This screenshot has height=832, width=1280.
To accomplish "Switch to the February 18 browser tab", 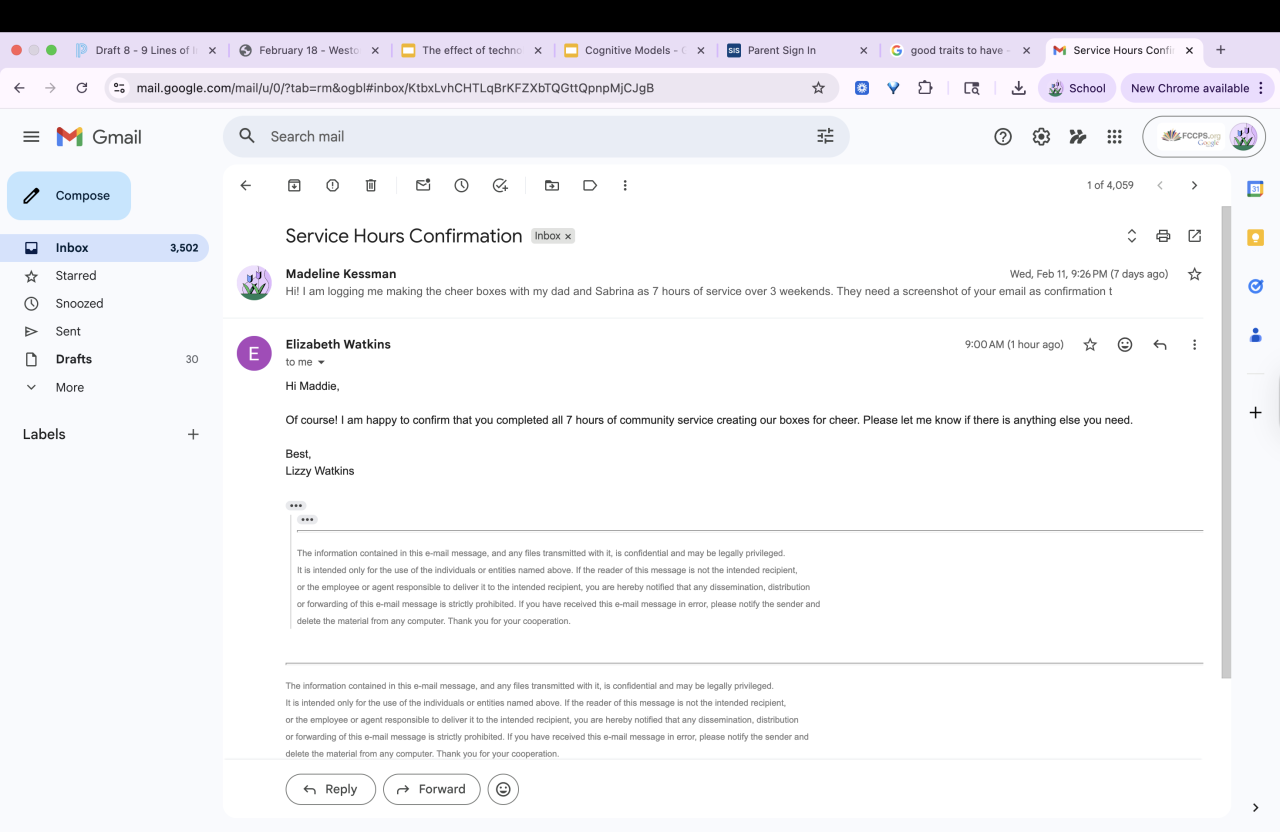I will pos(308,50).
